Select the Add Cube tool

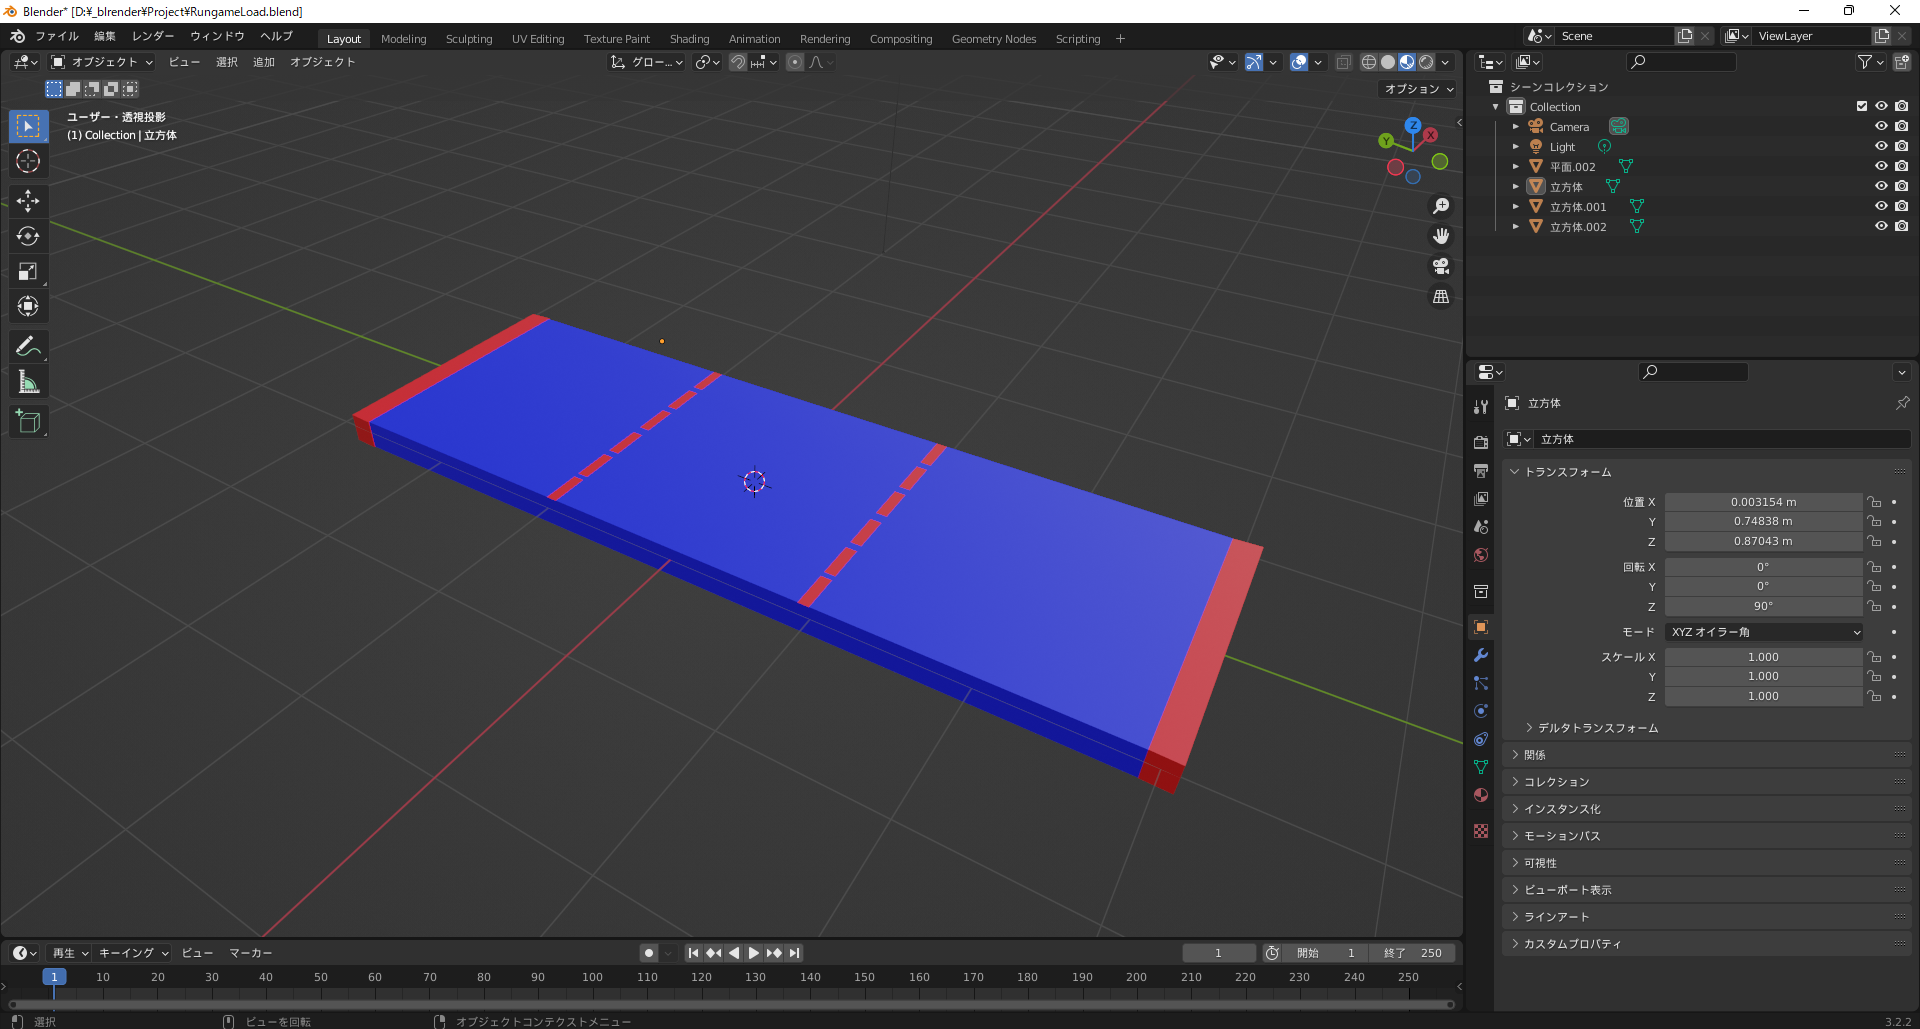pyautogui.click(x=28, y=422)
